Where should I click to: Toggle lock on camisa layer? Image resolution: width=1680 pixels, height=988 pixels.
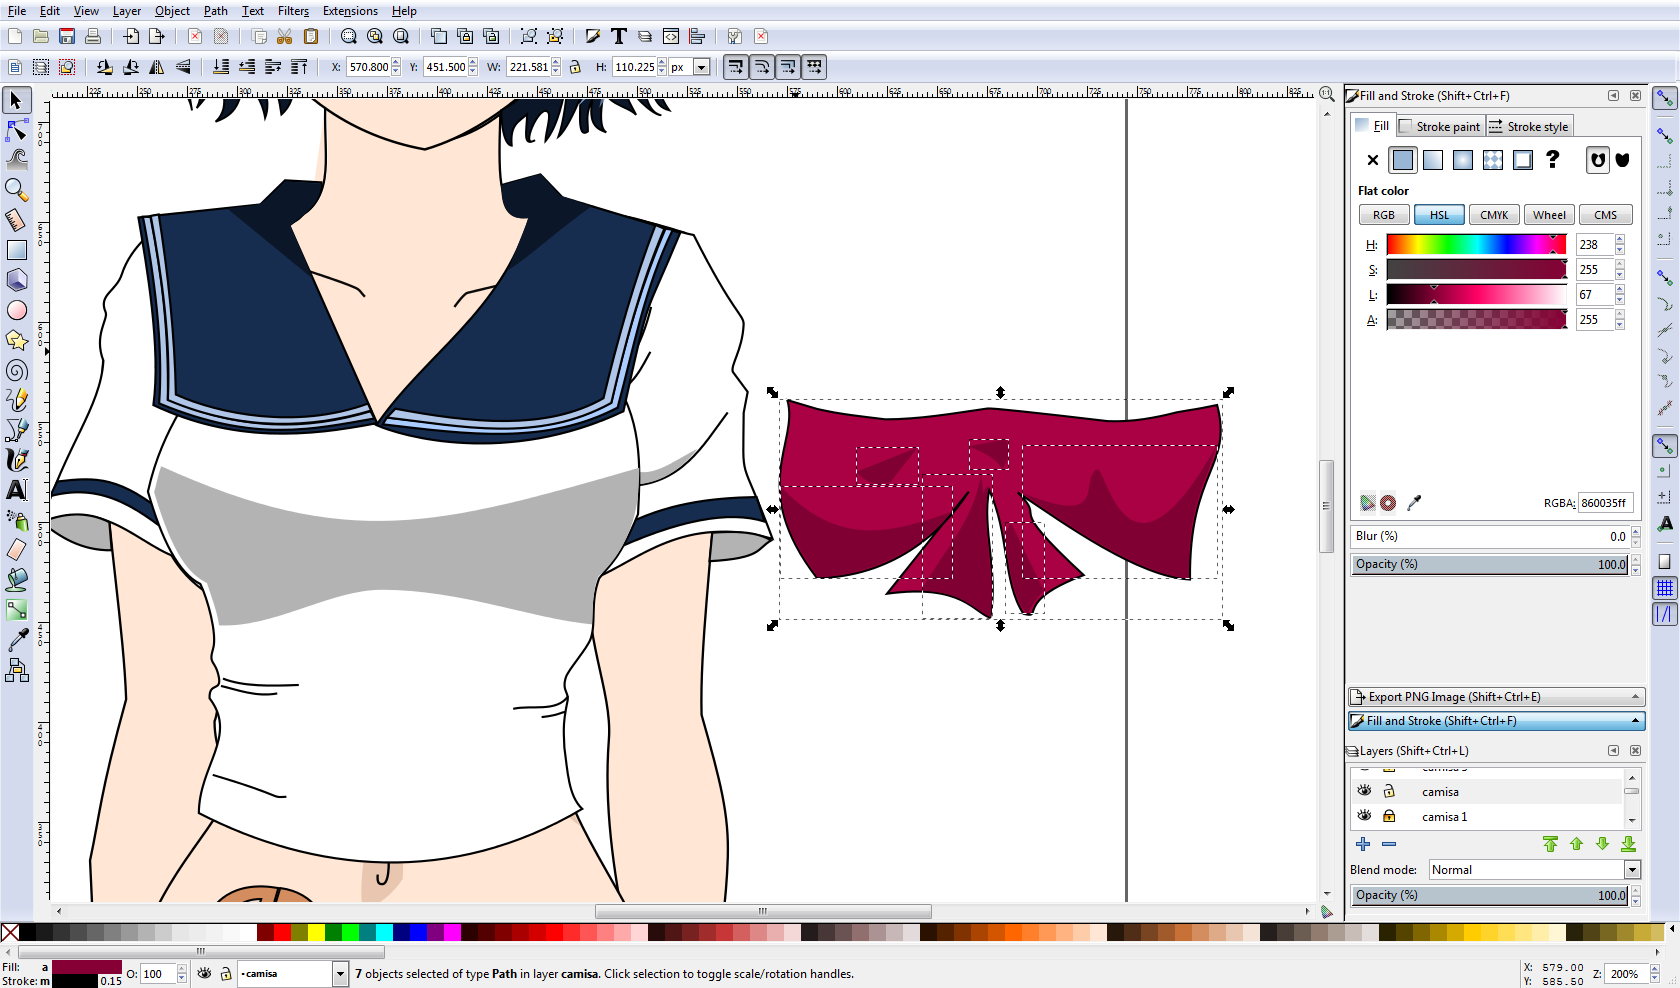pos(1389,791)
